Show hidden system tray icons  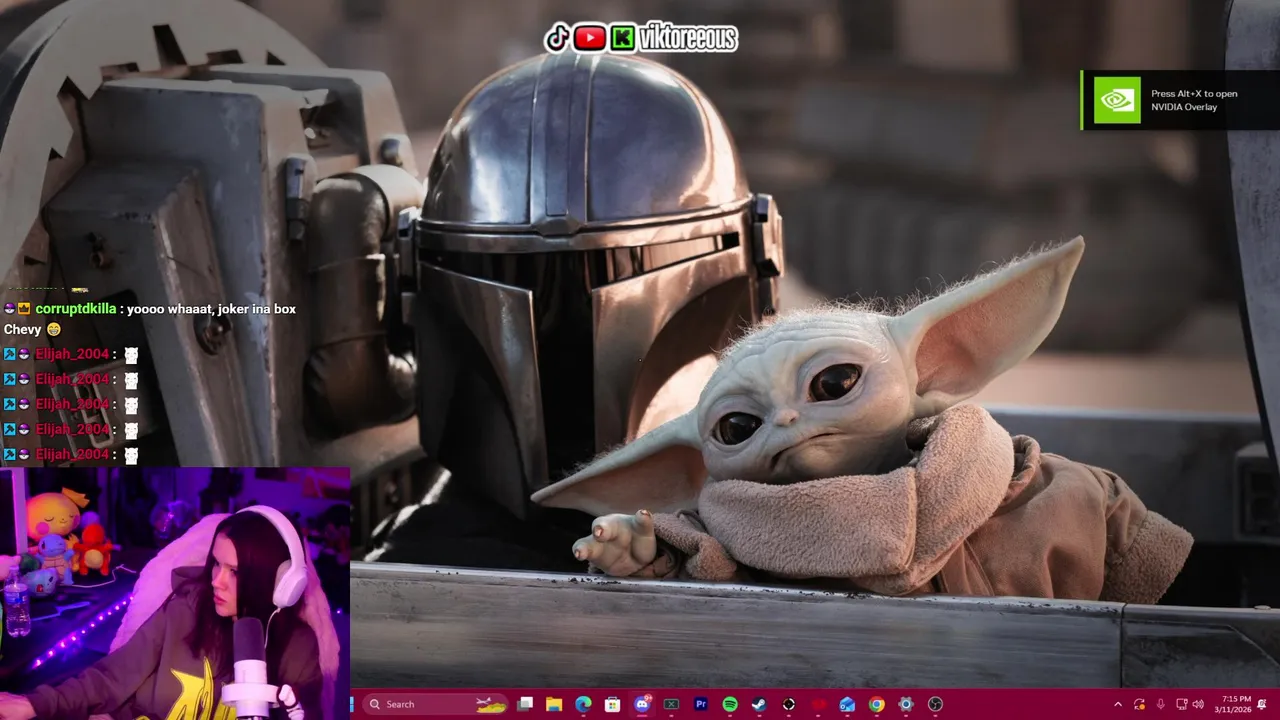tap(1118, 704)
